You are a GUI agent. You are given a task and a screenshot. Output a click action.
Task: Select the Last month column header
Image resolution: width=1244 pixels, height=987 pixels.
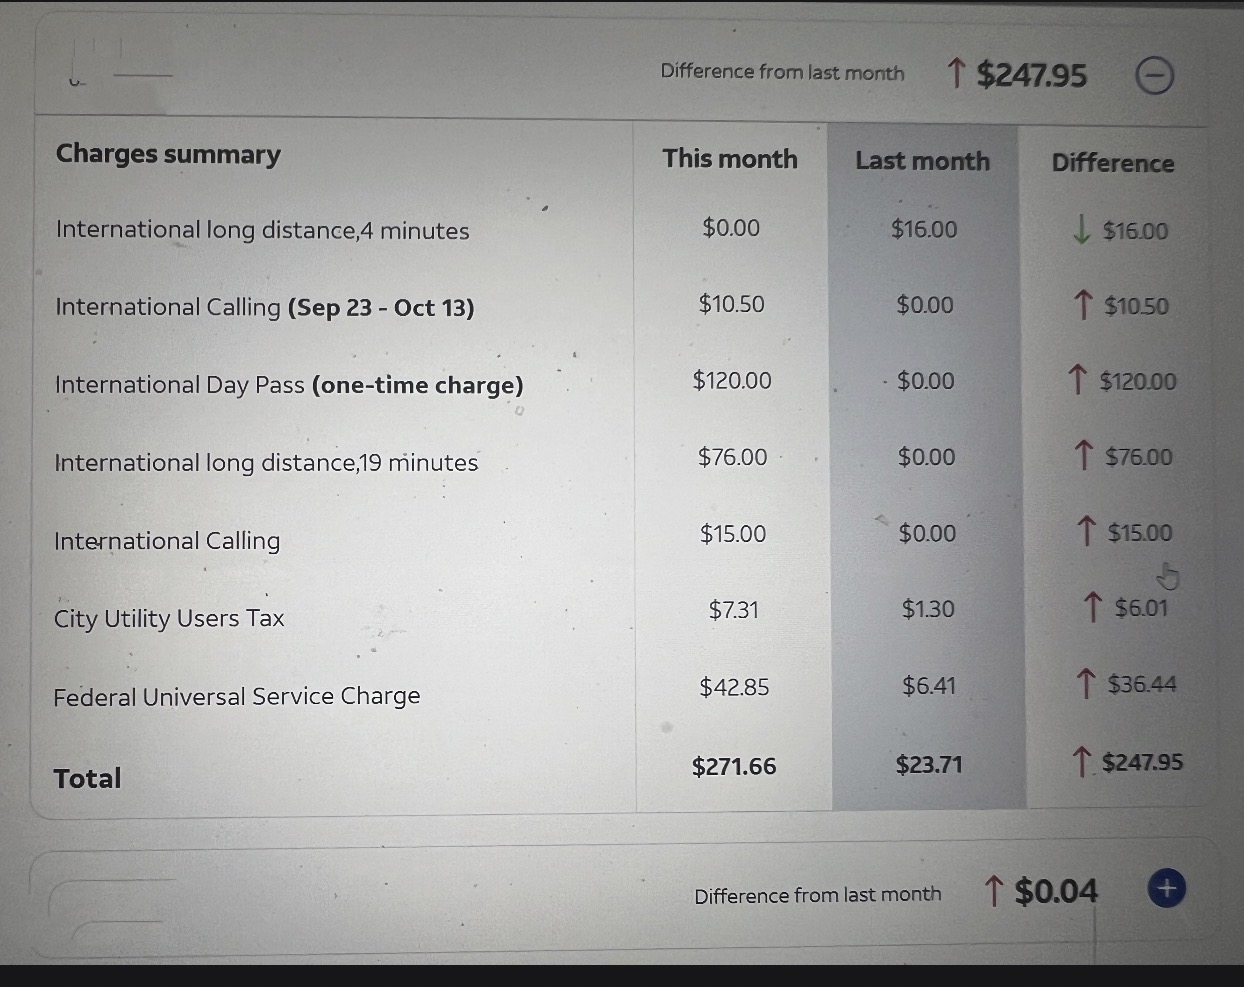pyautogui.click(x=922, y=161)
